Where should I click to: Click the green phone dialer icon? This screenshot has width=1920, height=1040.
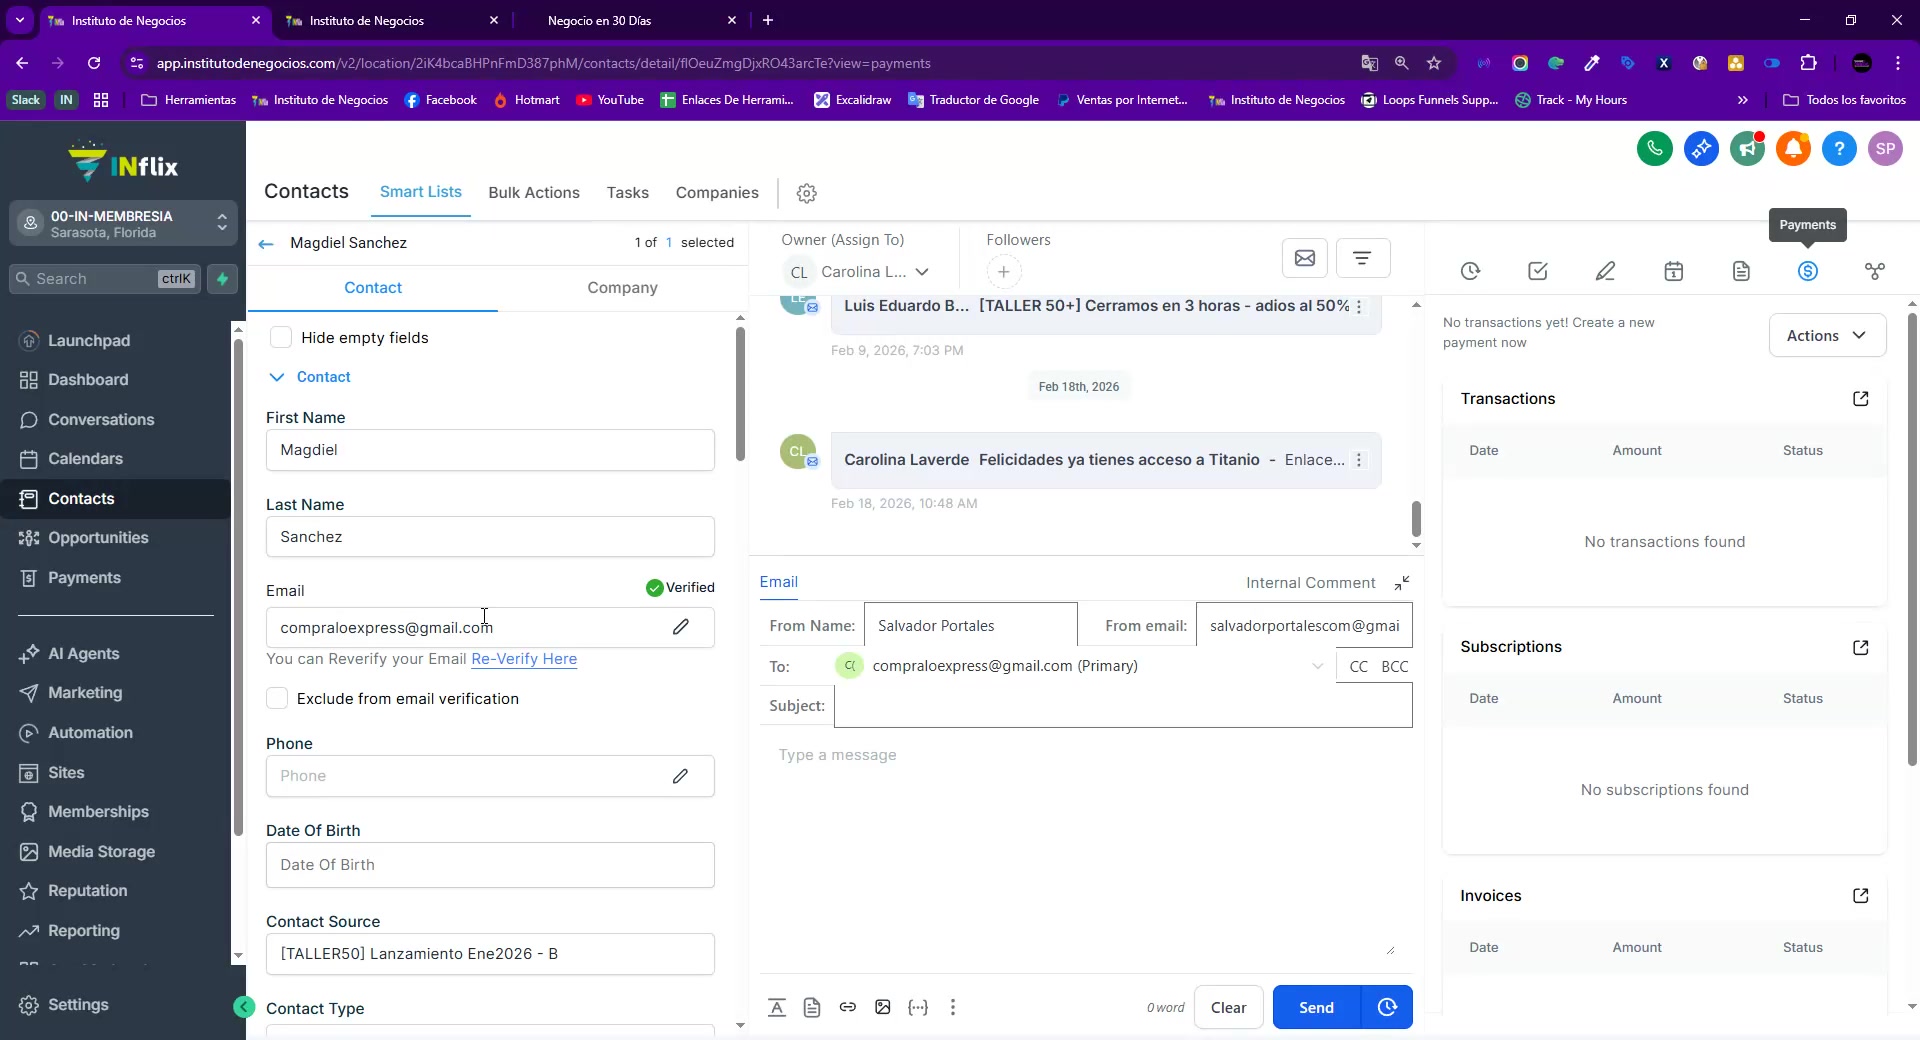pyautogui.click(x=1655, y=149)
